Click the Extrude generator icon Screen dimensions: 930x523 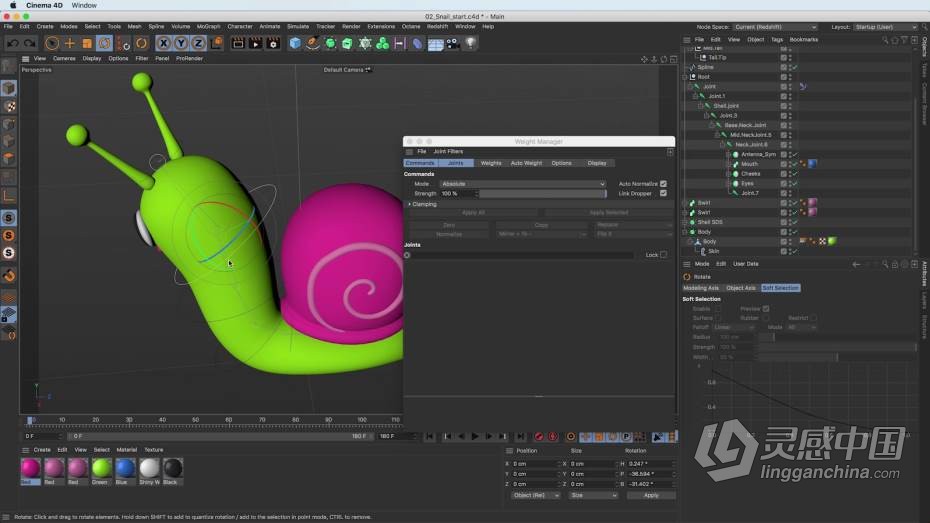[x=347, y=43]
